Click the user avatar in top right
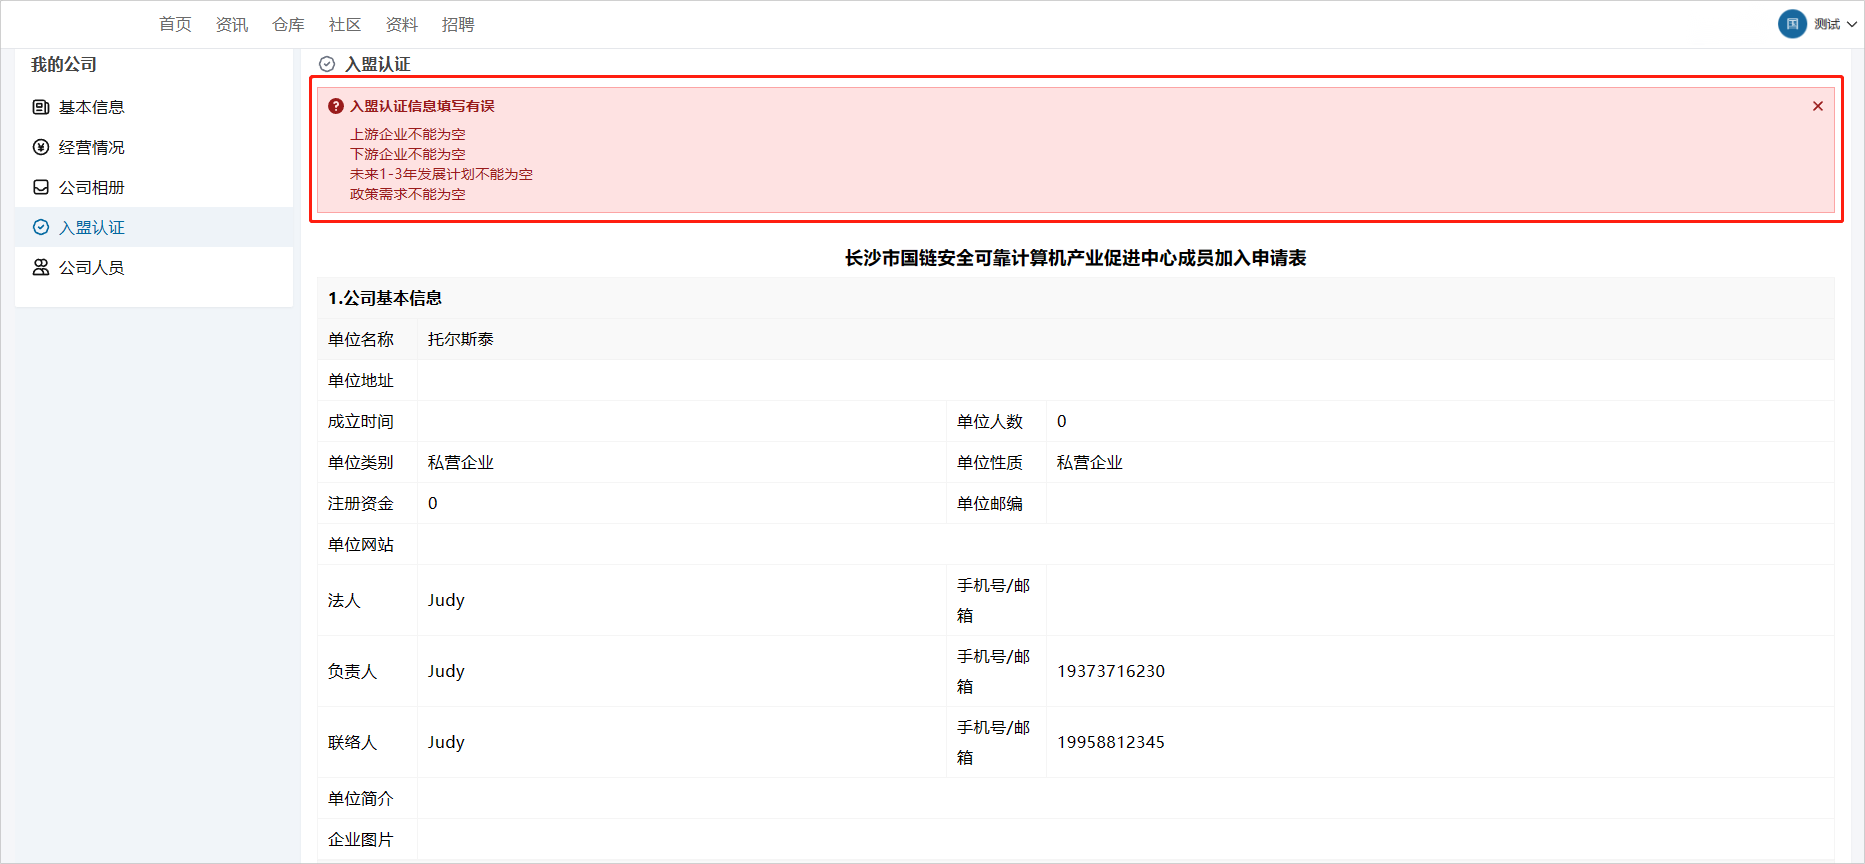Screen dimensions: 1865x864 click(1791, 24)
